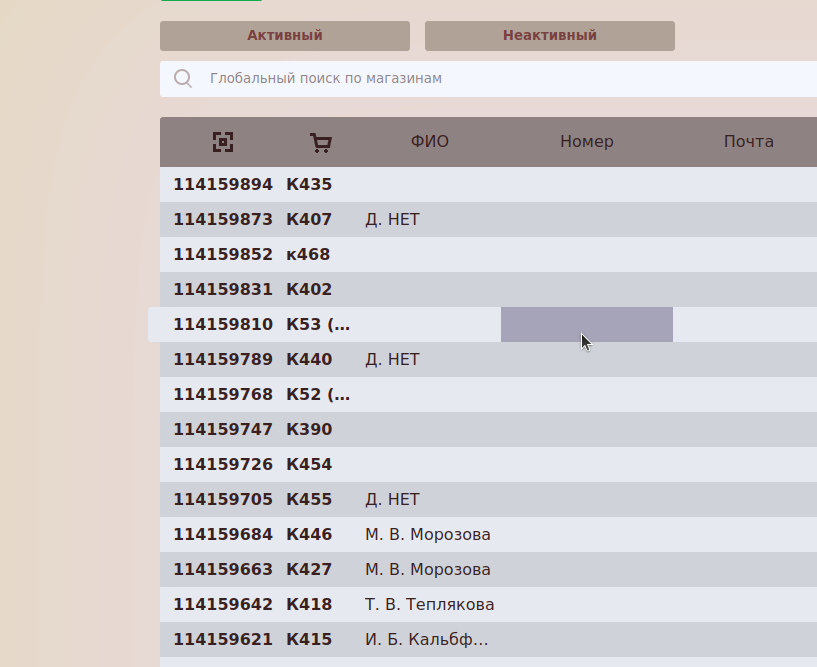Click the scan ID column icon
This screenshot has height=667, width=817.
pos(223,142)
